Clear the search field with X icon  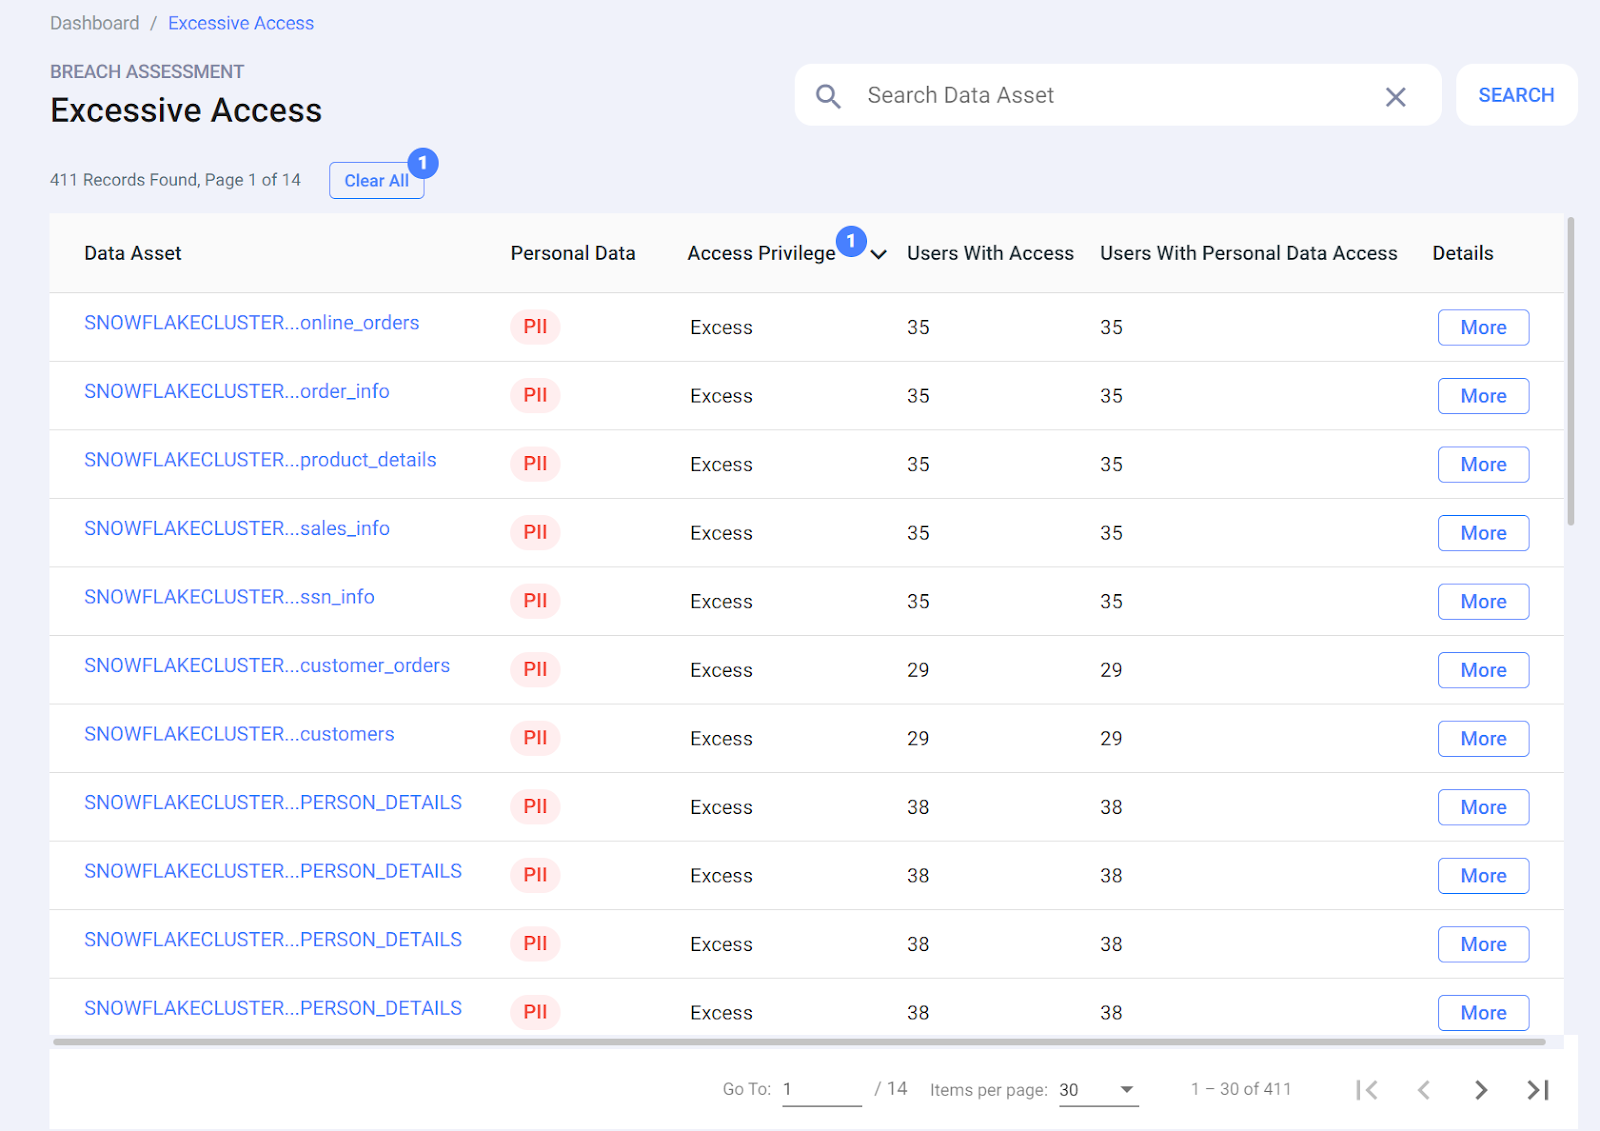tap(1395, 97)
